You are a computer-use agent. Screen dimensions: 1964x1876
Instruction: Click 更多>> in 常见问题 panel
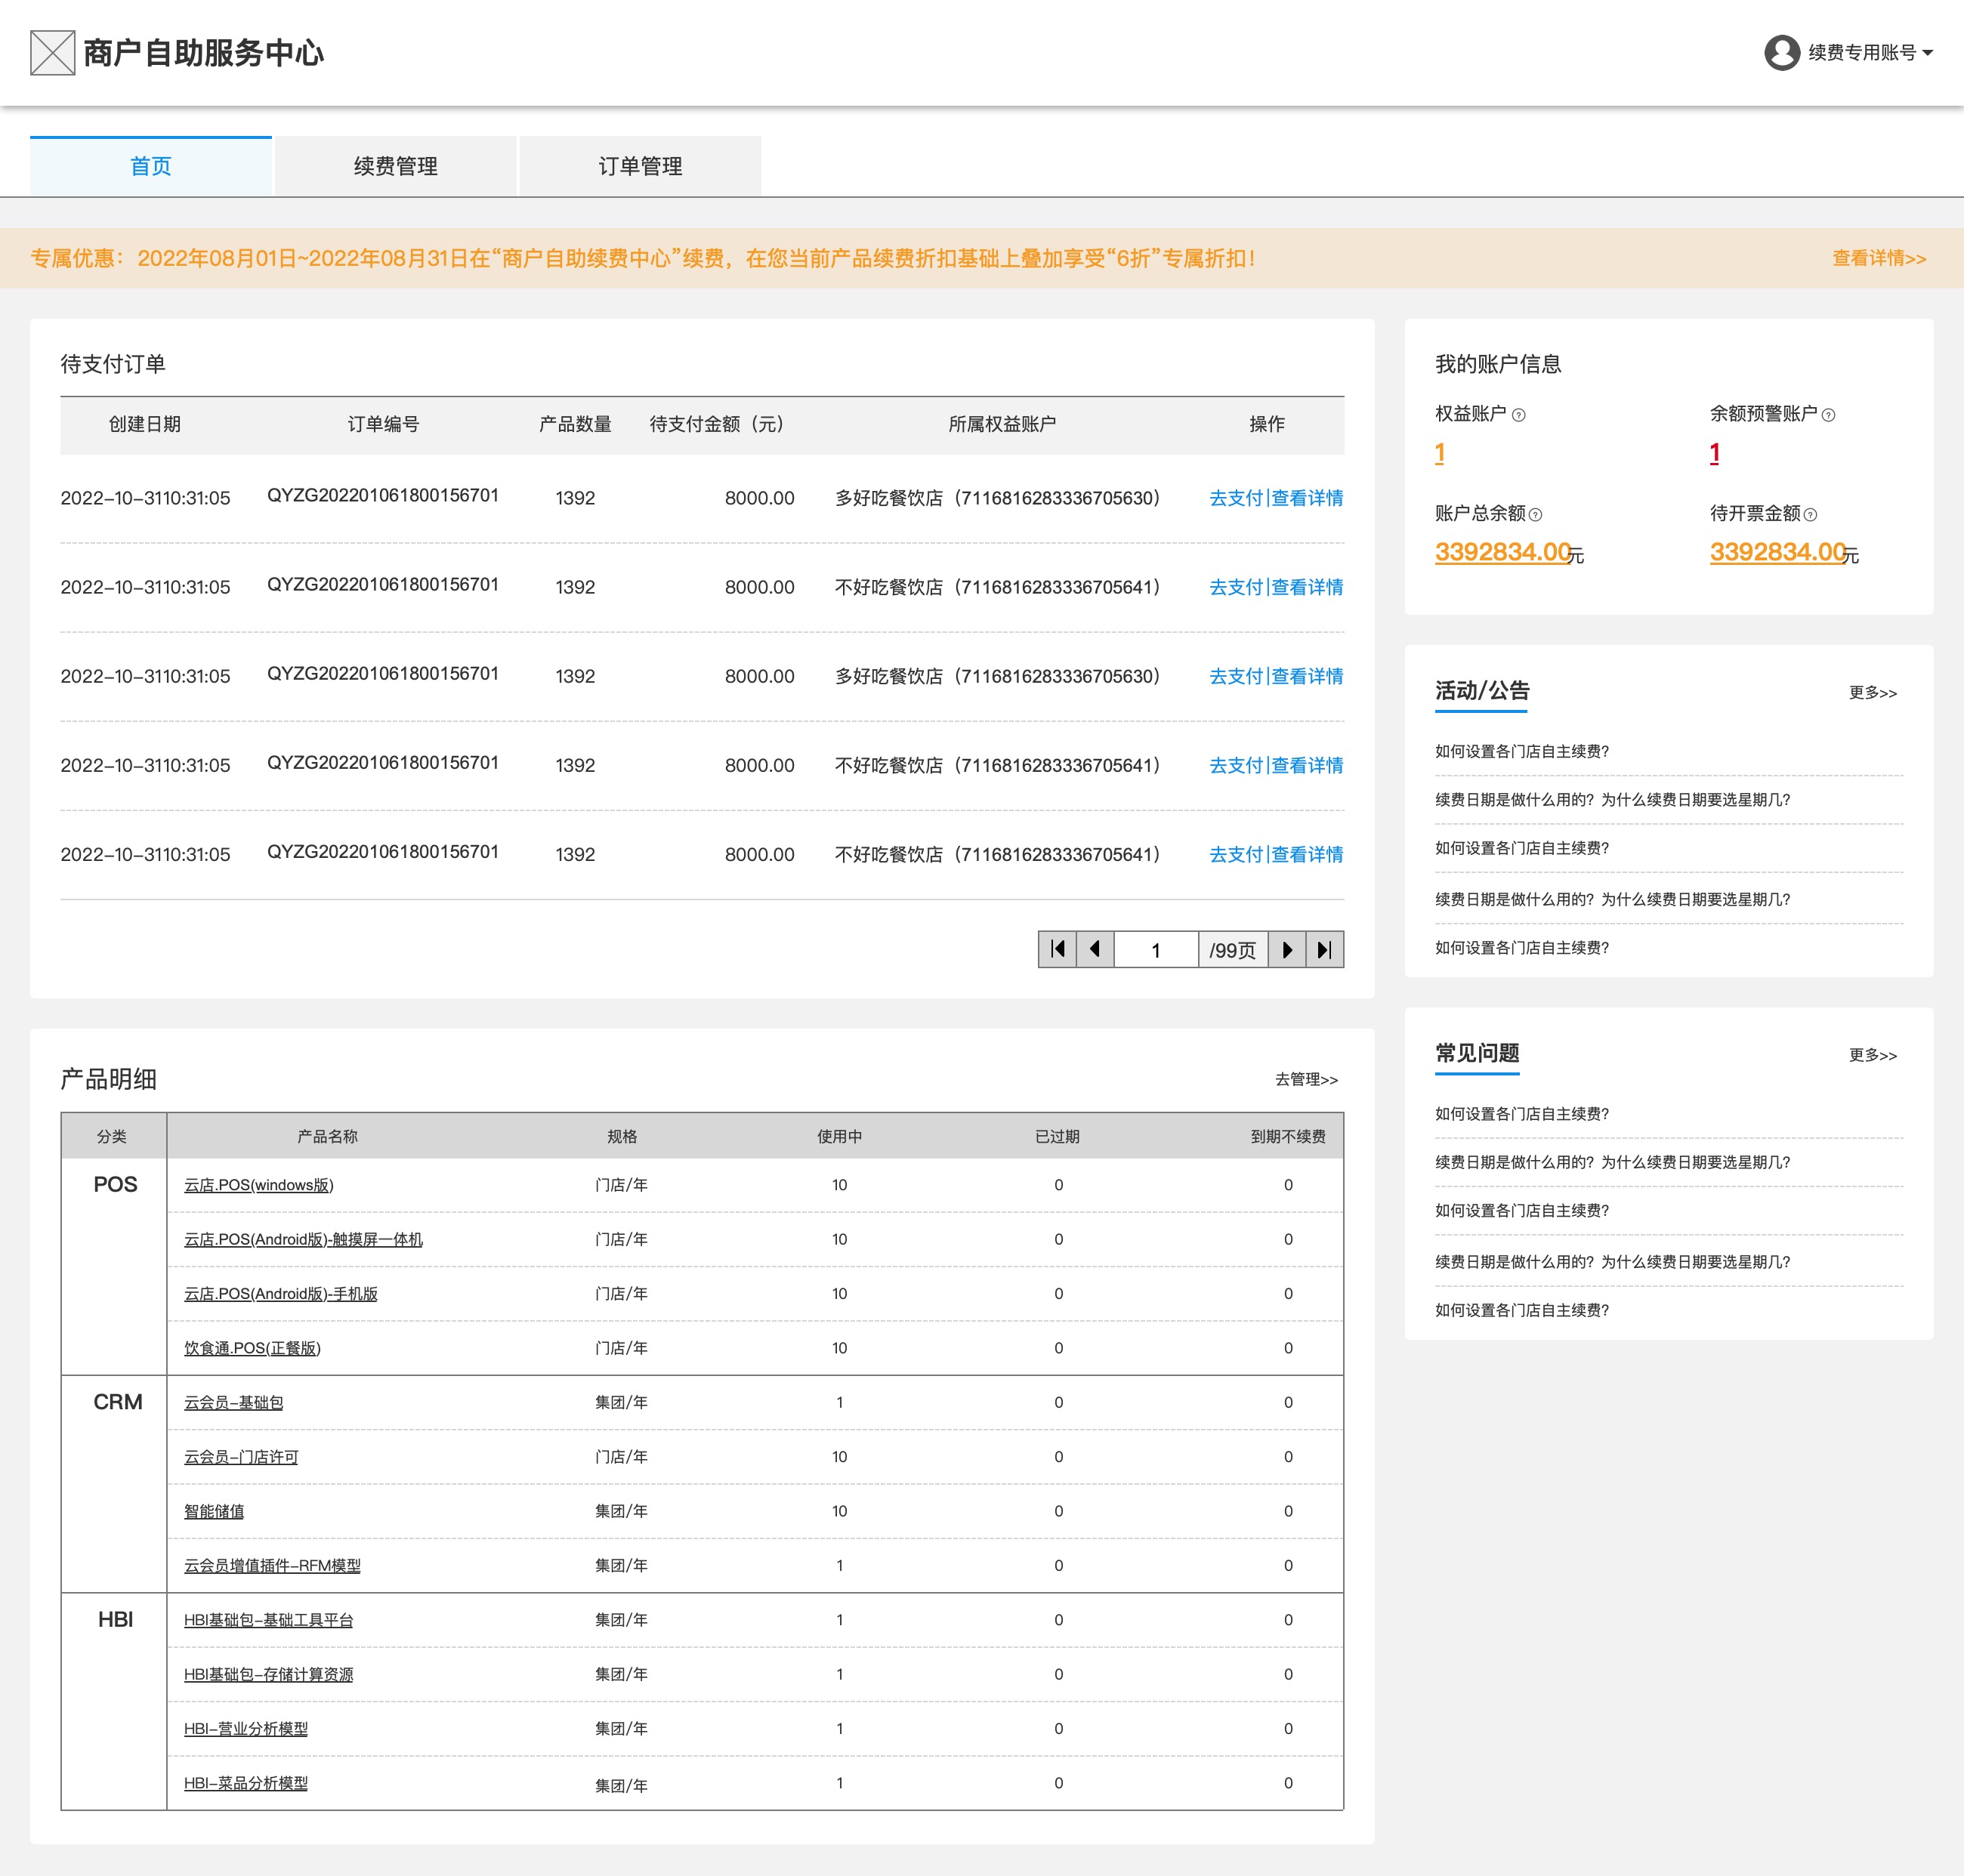[x=1873, y=1054]
